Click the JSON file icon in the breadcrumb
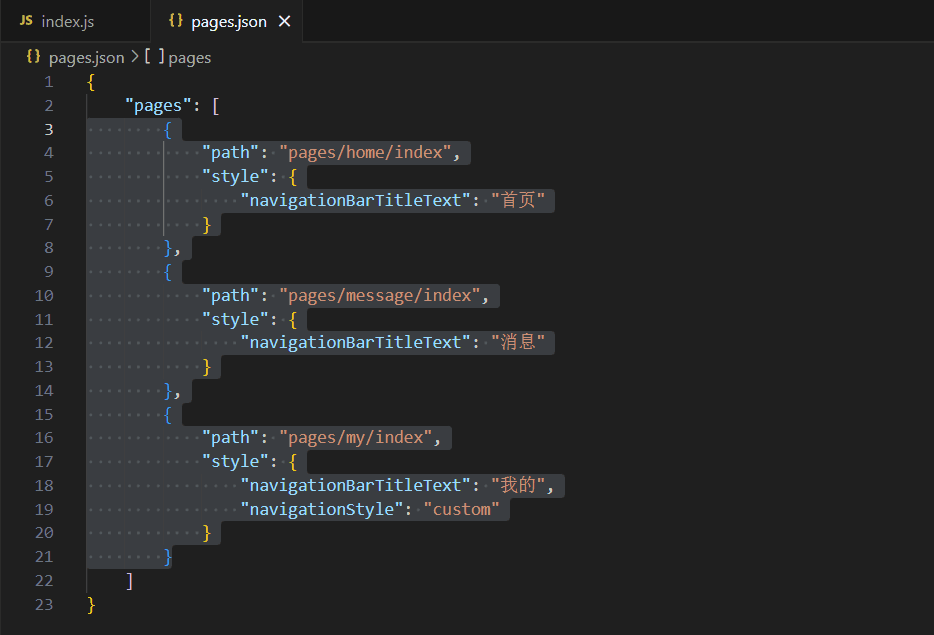 (x=33, y=57)
